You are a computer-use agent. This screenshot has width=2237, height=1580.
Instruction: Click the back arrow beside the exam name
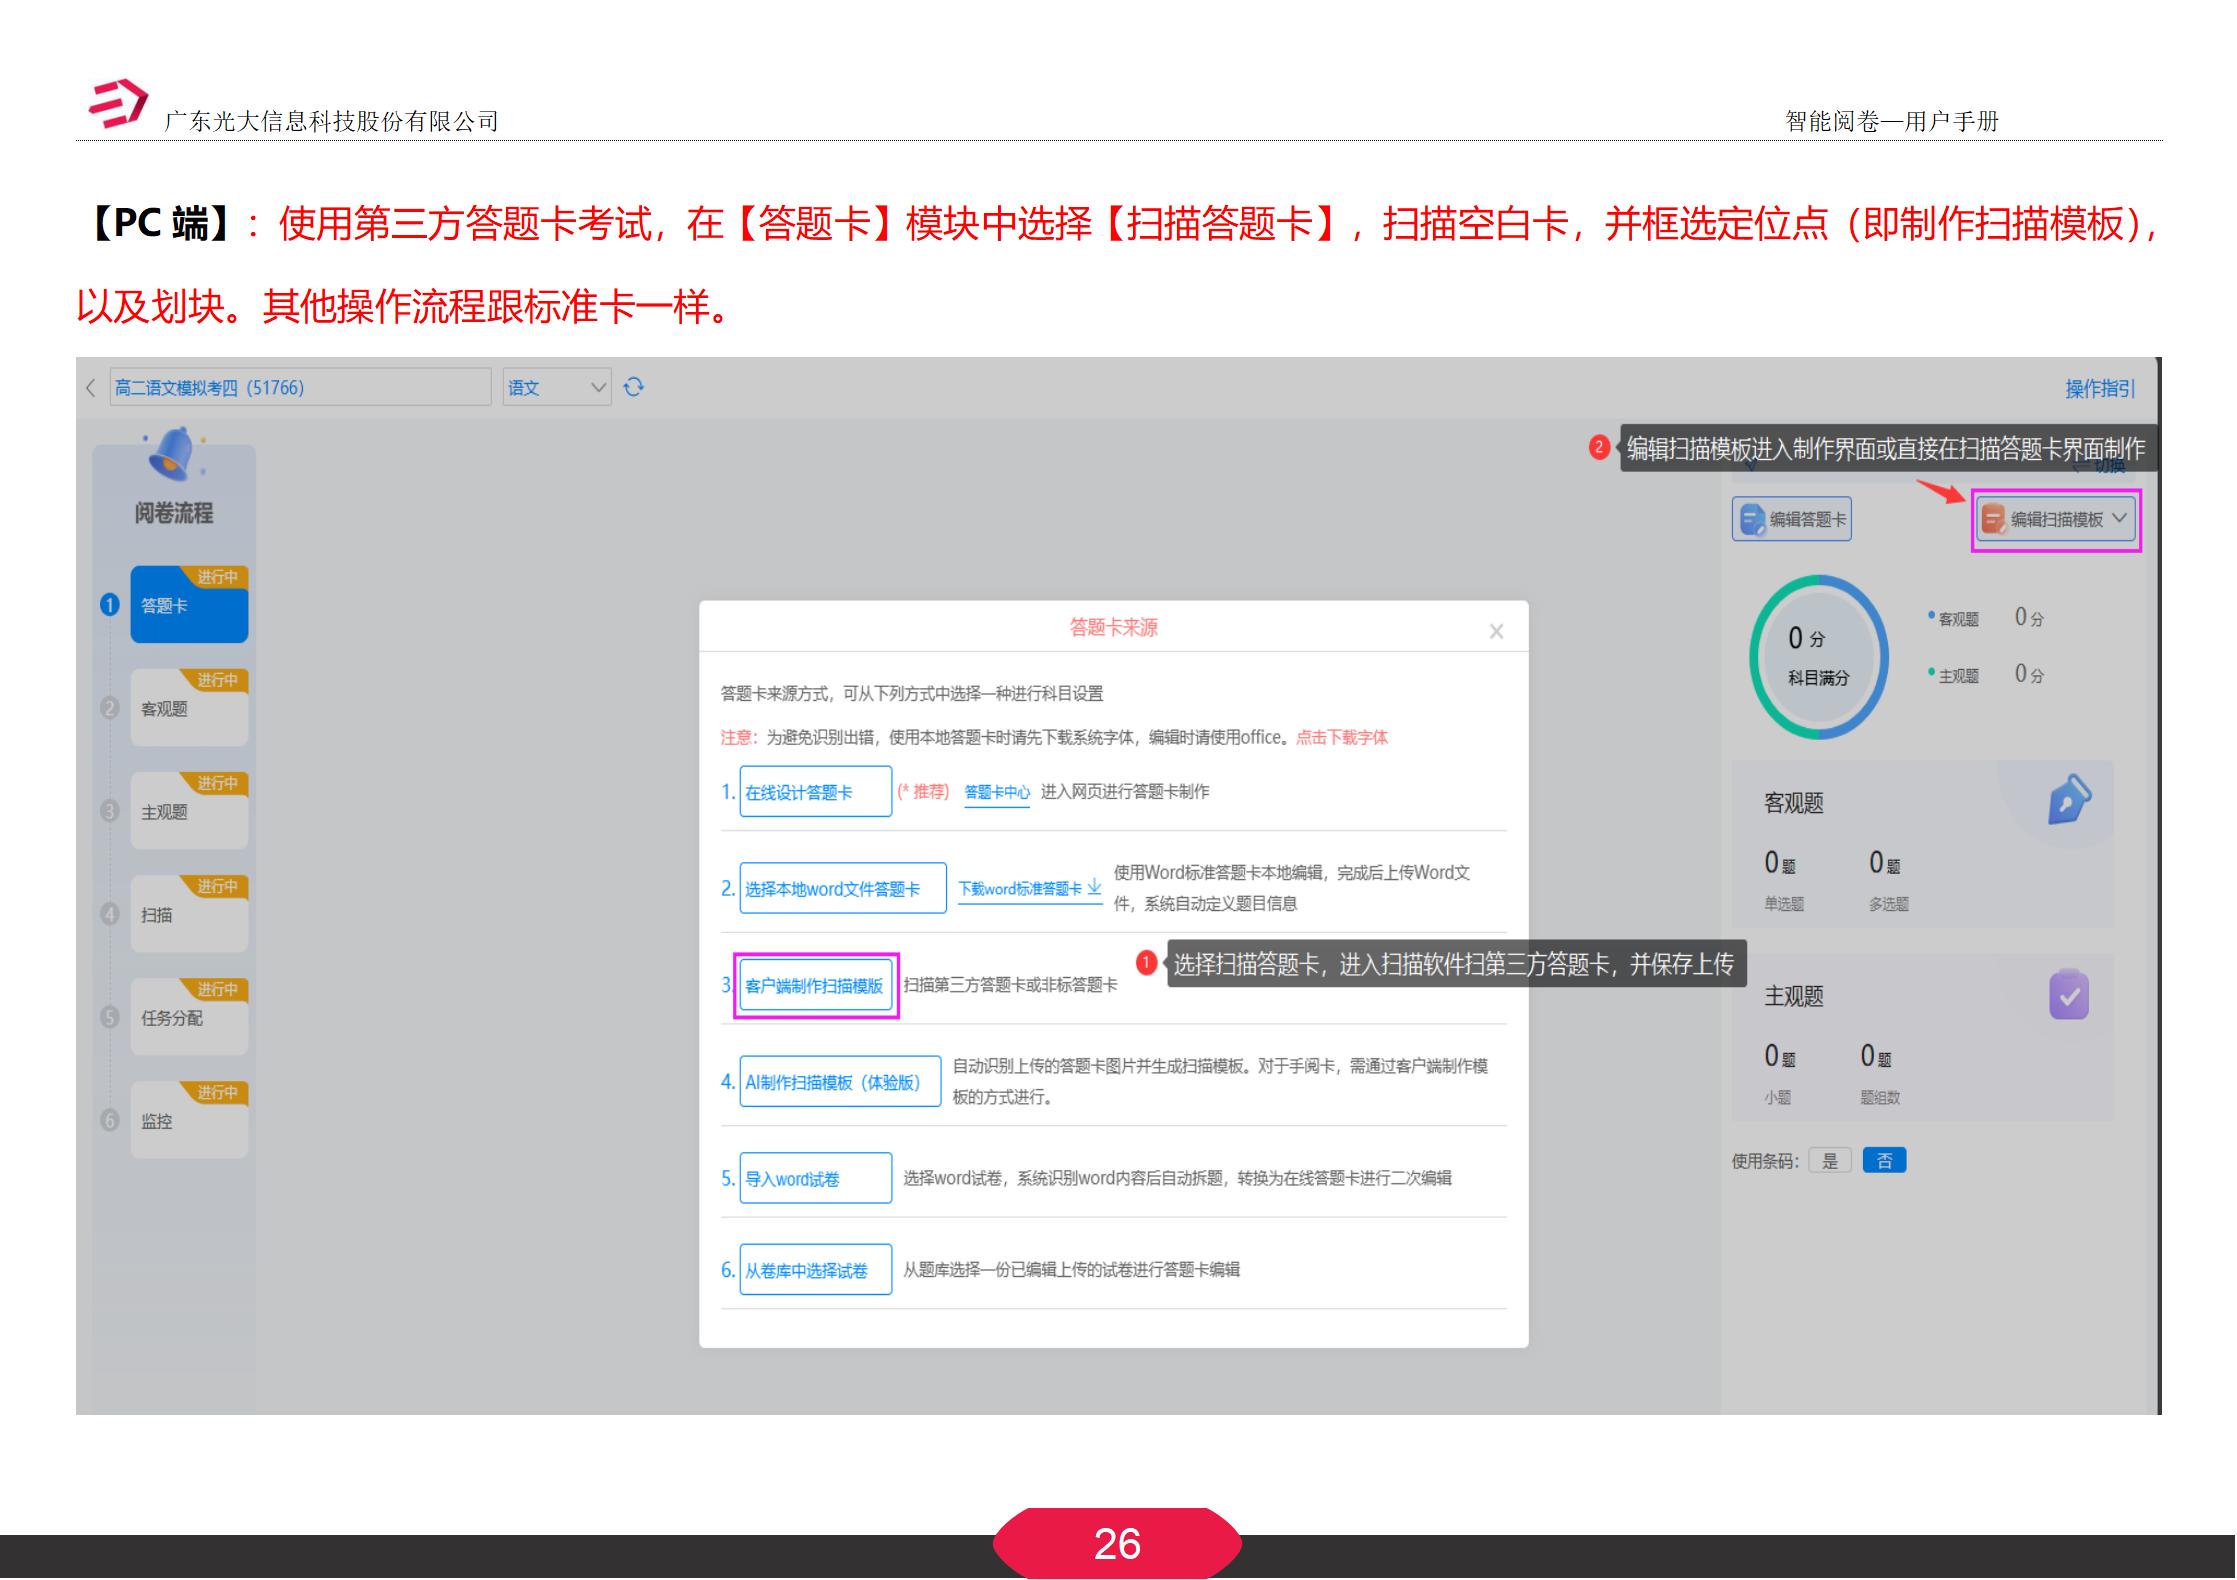90,388
